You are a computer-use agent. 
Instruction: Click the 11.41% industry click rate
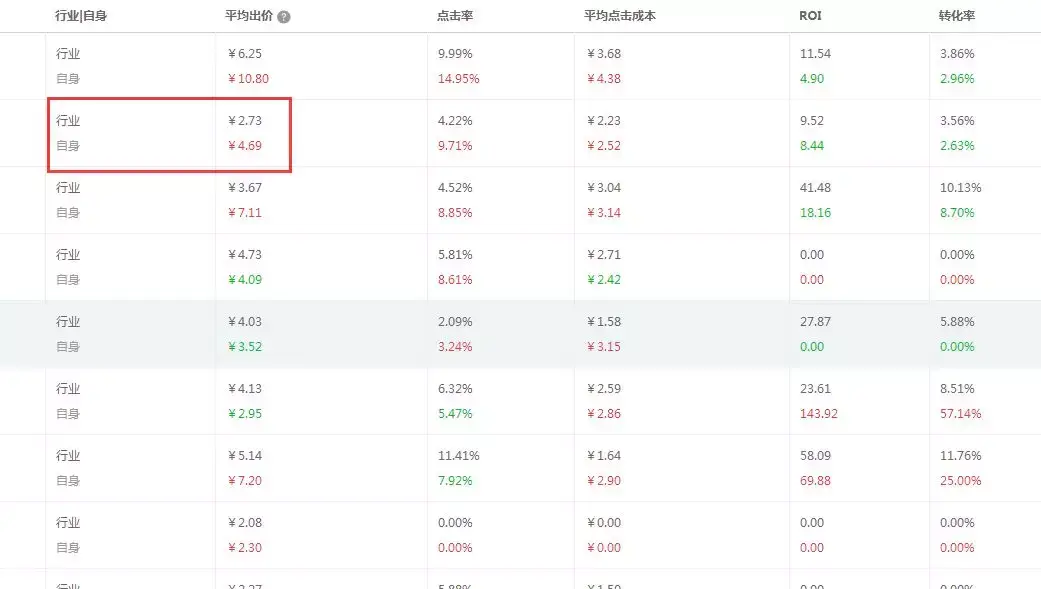coord(458,456)
